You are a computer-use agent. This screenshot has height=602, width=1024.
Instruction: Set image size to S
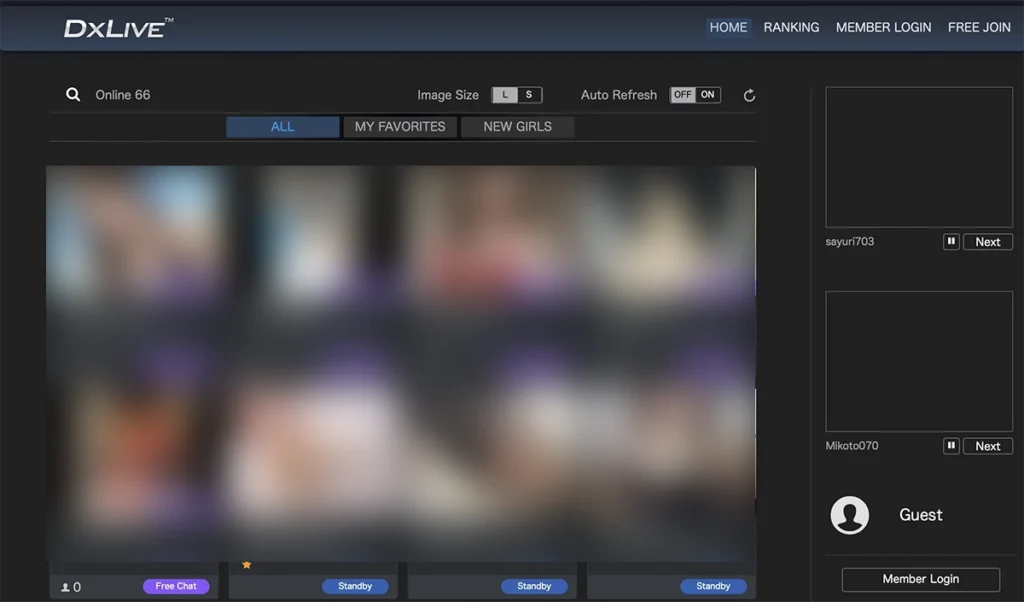529,95
